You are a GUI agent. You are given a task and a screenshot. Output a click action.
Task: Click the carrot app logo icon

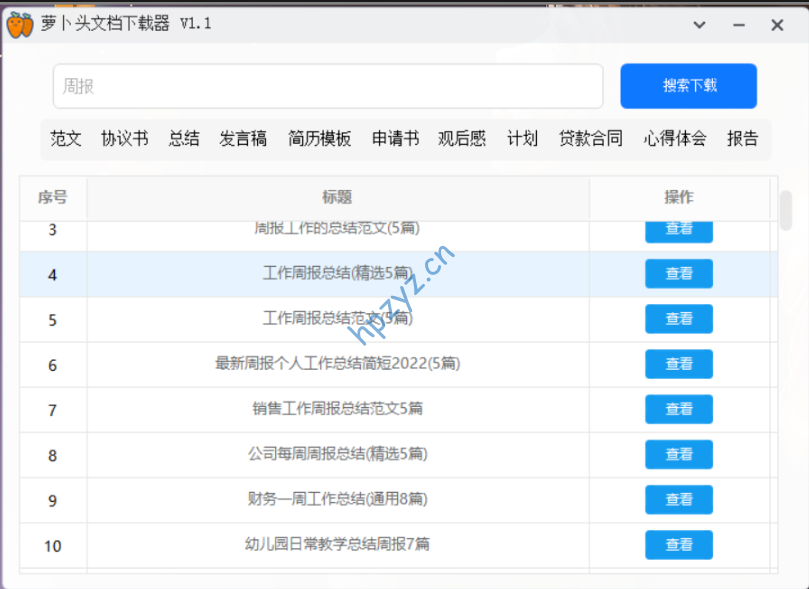coord(20,24)
